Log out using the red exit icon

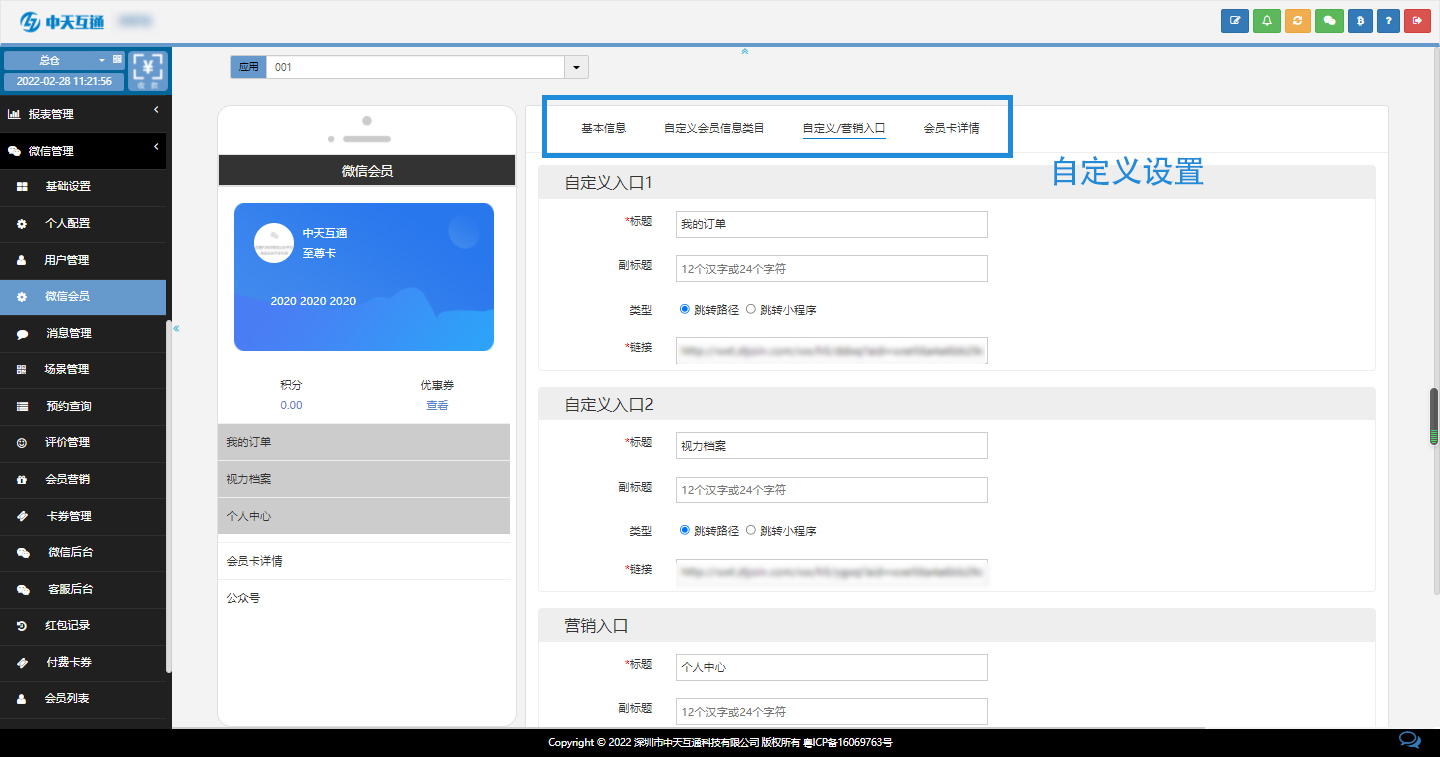click(x=1417, y=21)
